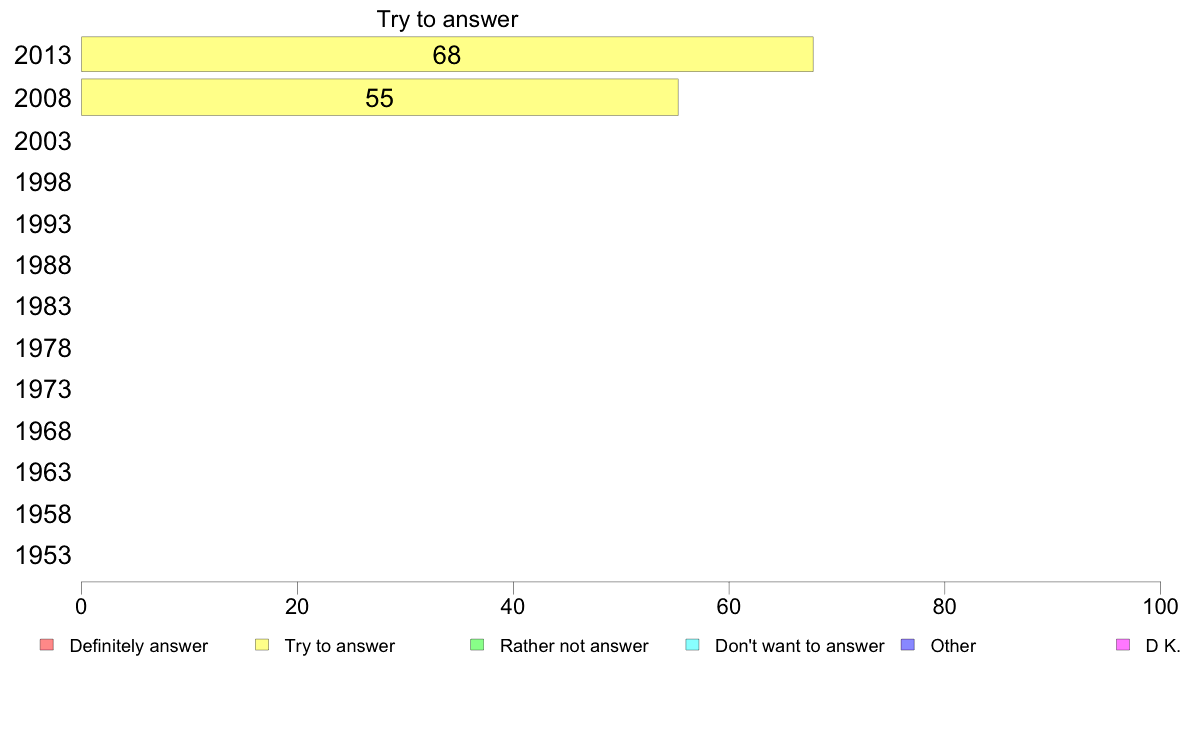Click the 1953 year label

[x=42, y=556]
